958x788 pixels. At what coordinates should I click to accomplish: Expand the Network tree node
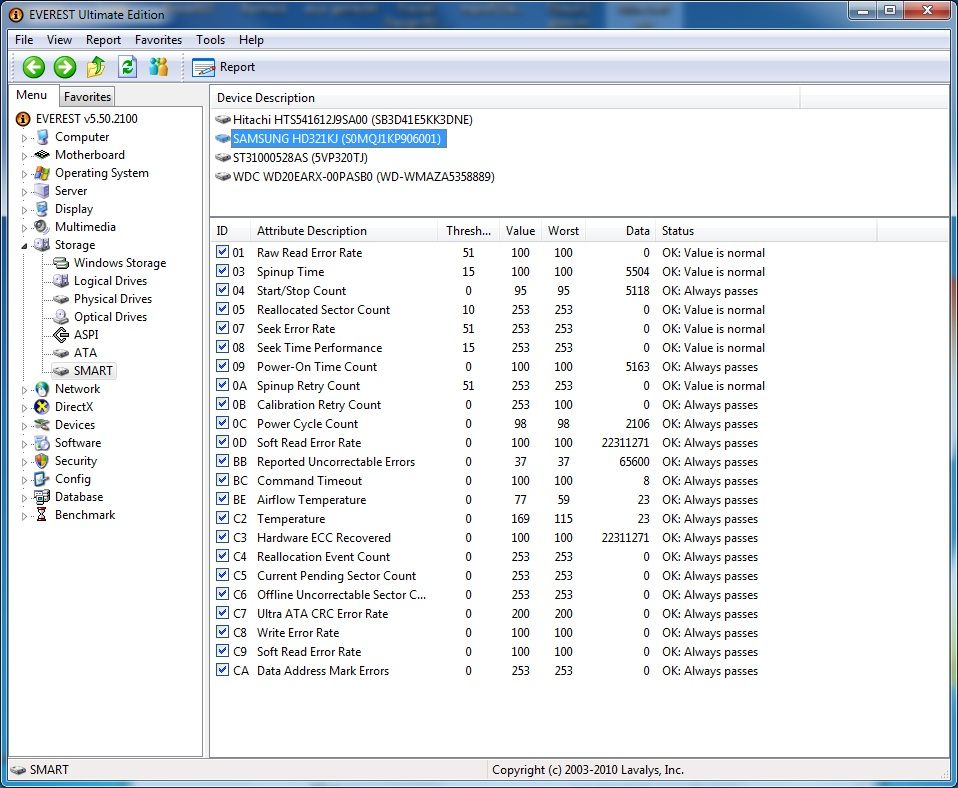pyautogui.click(x=24, y=390)
